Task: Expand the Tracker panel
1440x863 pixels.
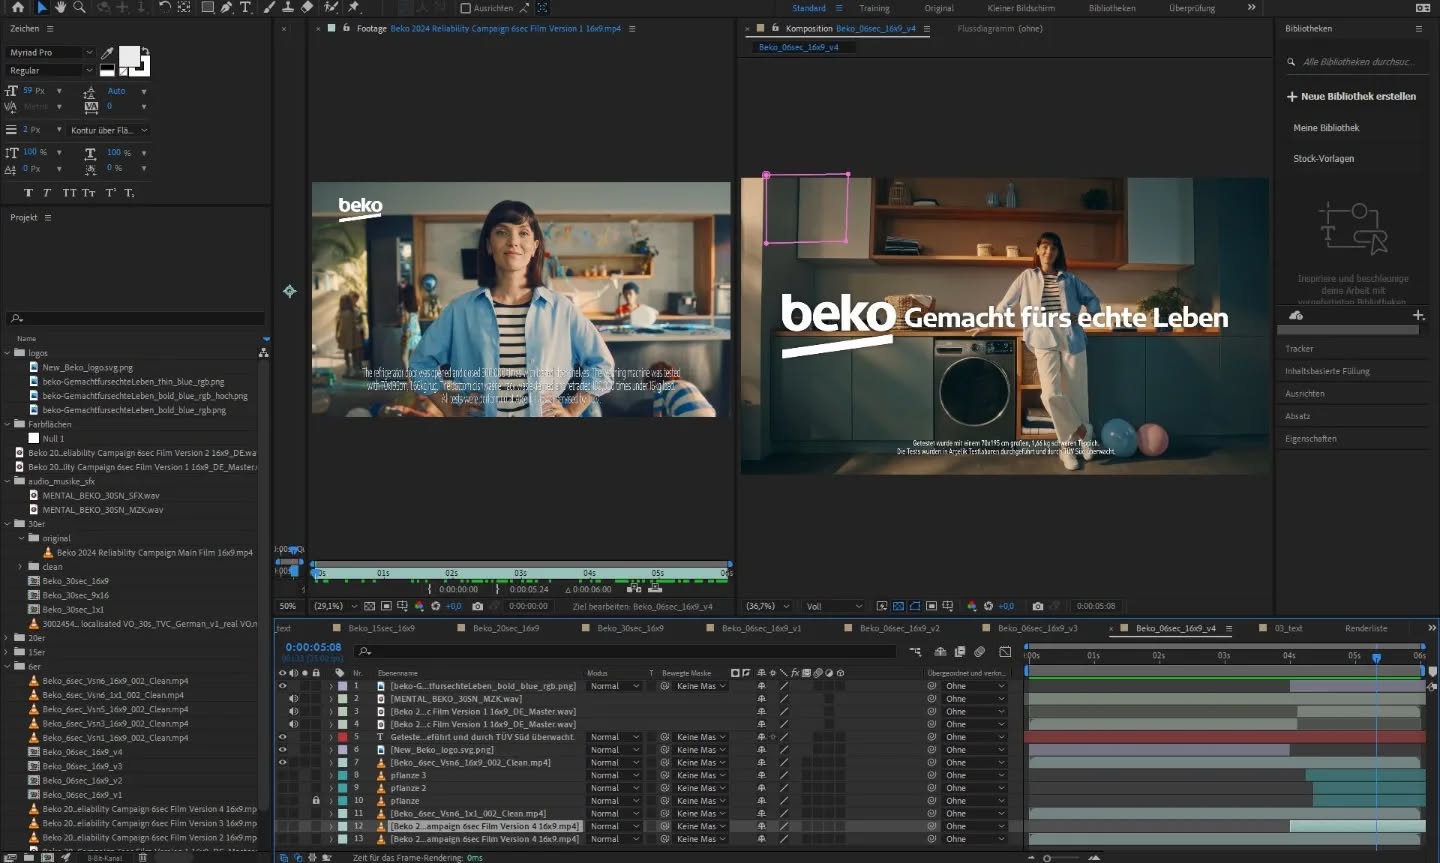Action: click(1299, 349)
